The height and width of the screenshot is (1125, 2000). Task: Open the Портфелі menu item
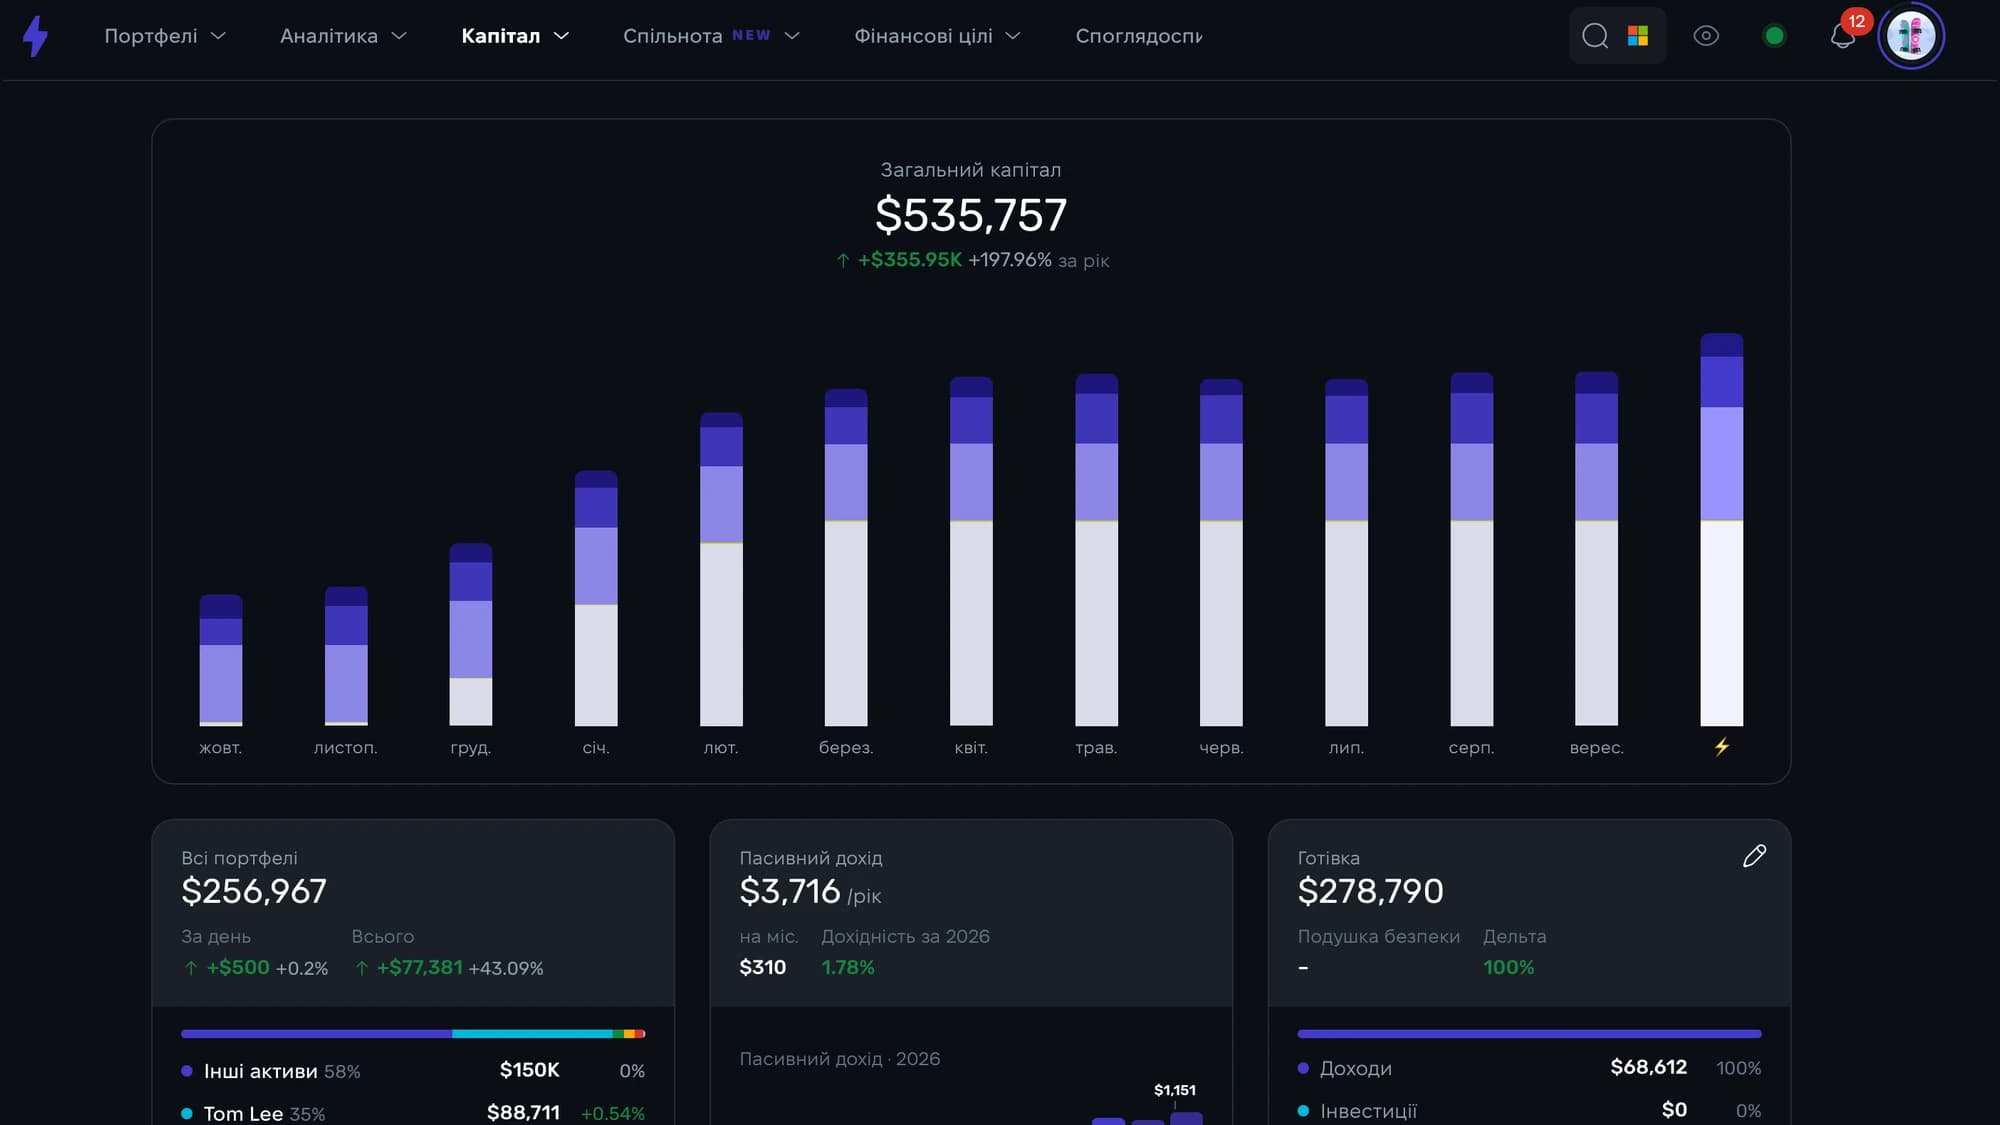(151, 36)
